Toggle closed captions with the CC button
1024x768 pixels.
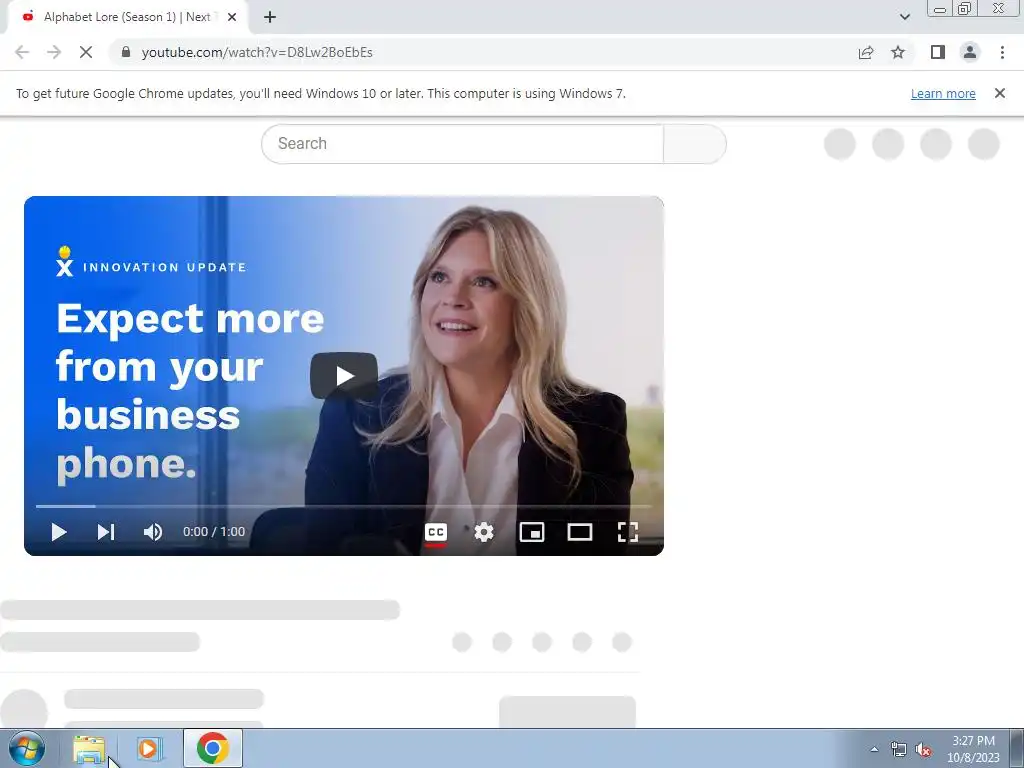436,532
